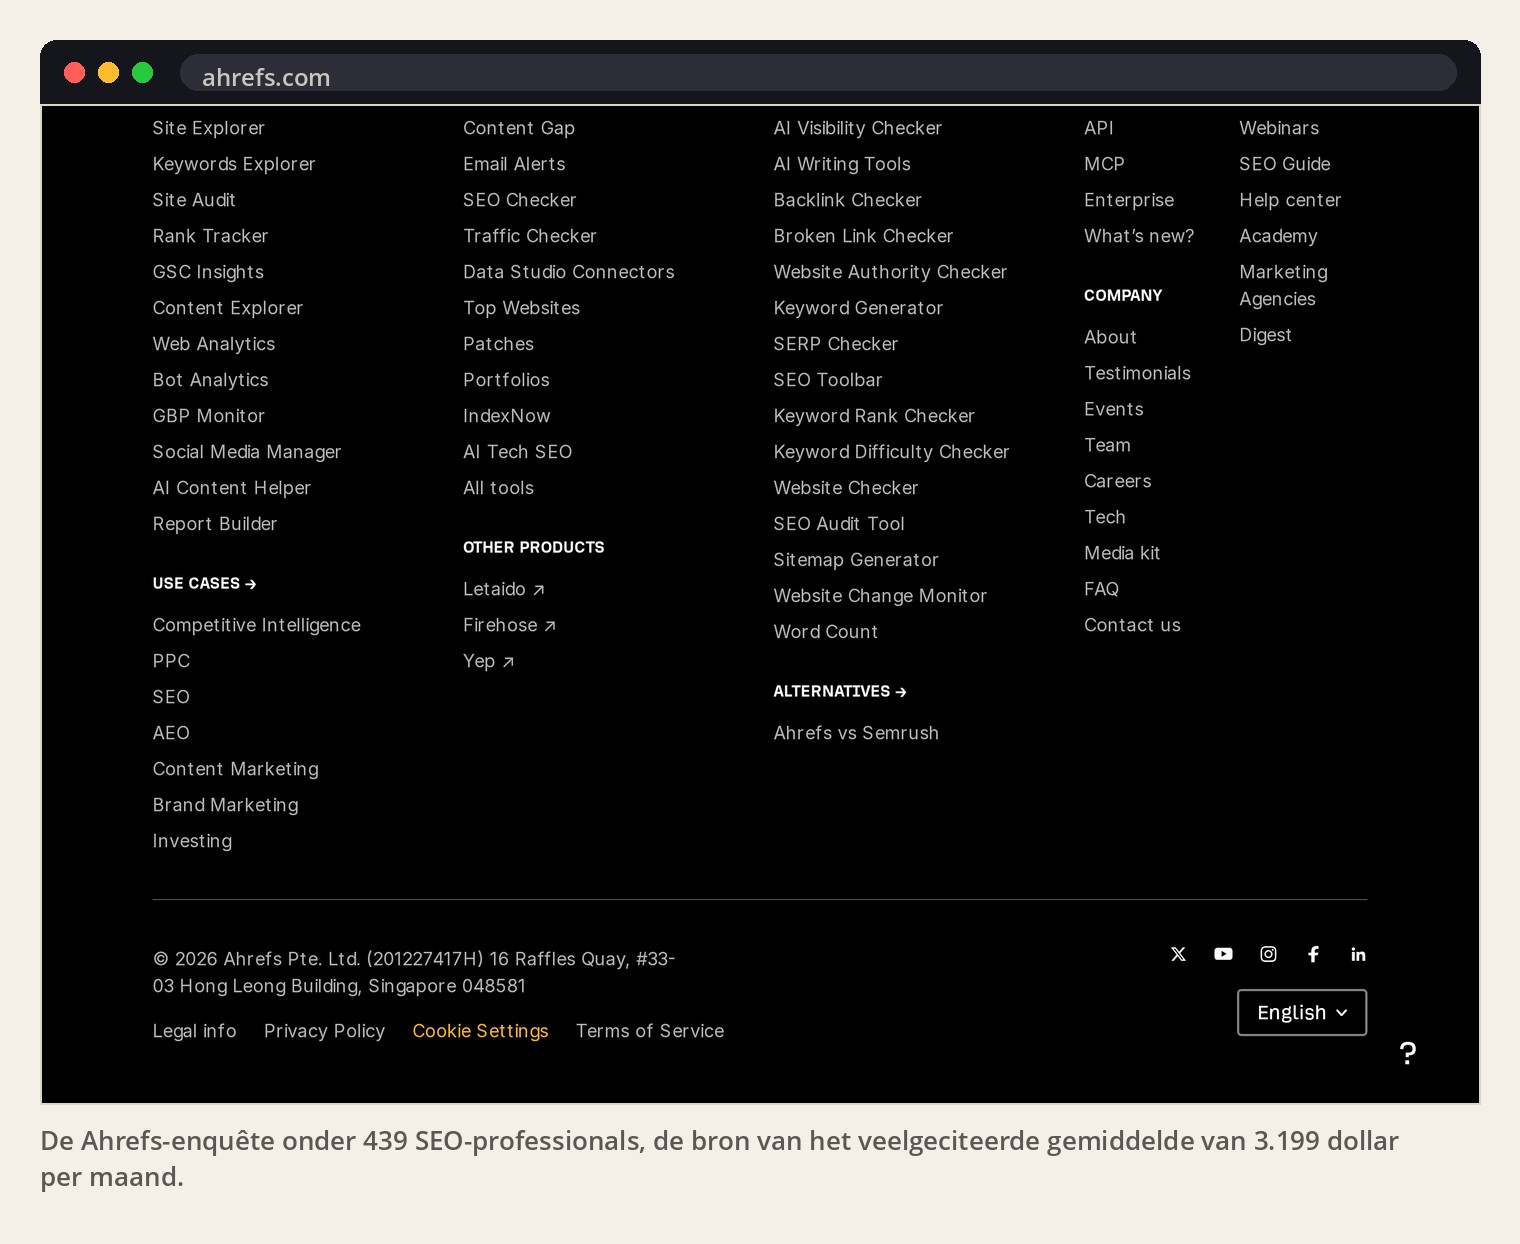Click the red close window dot

[x=75, y=73]
